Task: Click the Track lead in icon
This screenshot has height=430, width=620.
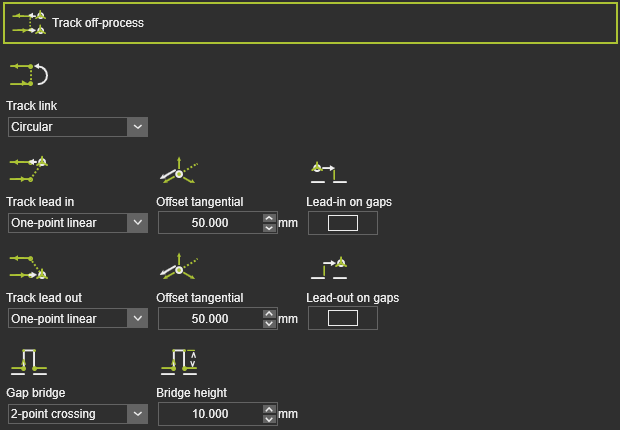Action: 28,169
